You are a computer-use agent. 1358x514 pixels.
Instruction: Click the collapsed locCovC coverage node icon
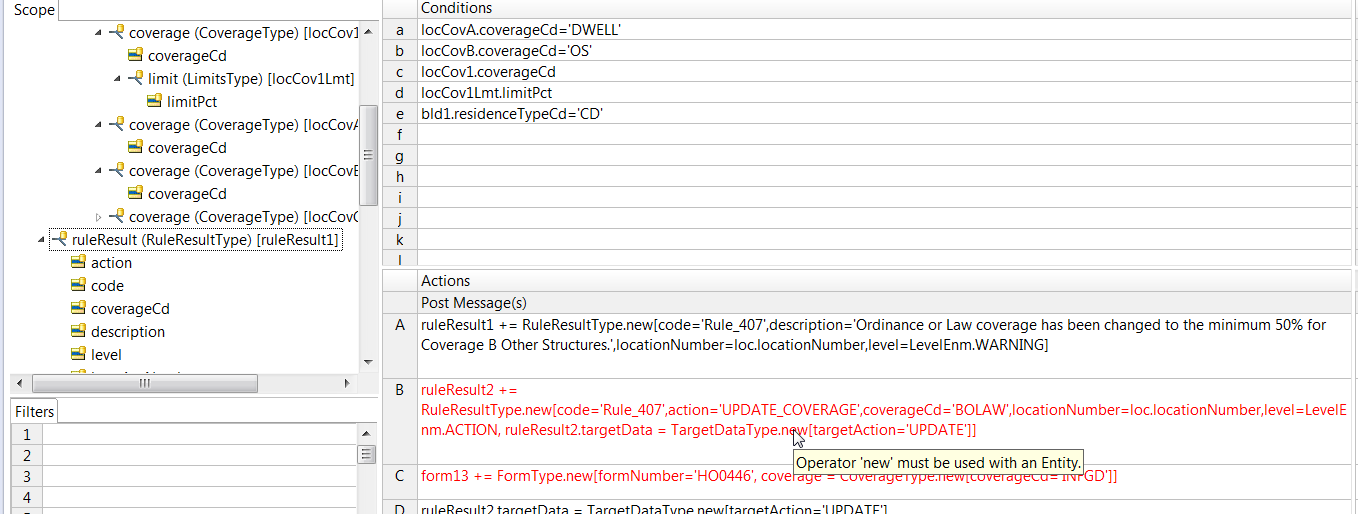pos(116,216)
